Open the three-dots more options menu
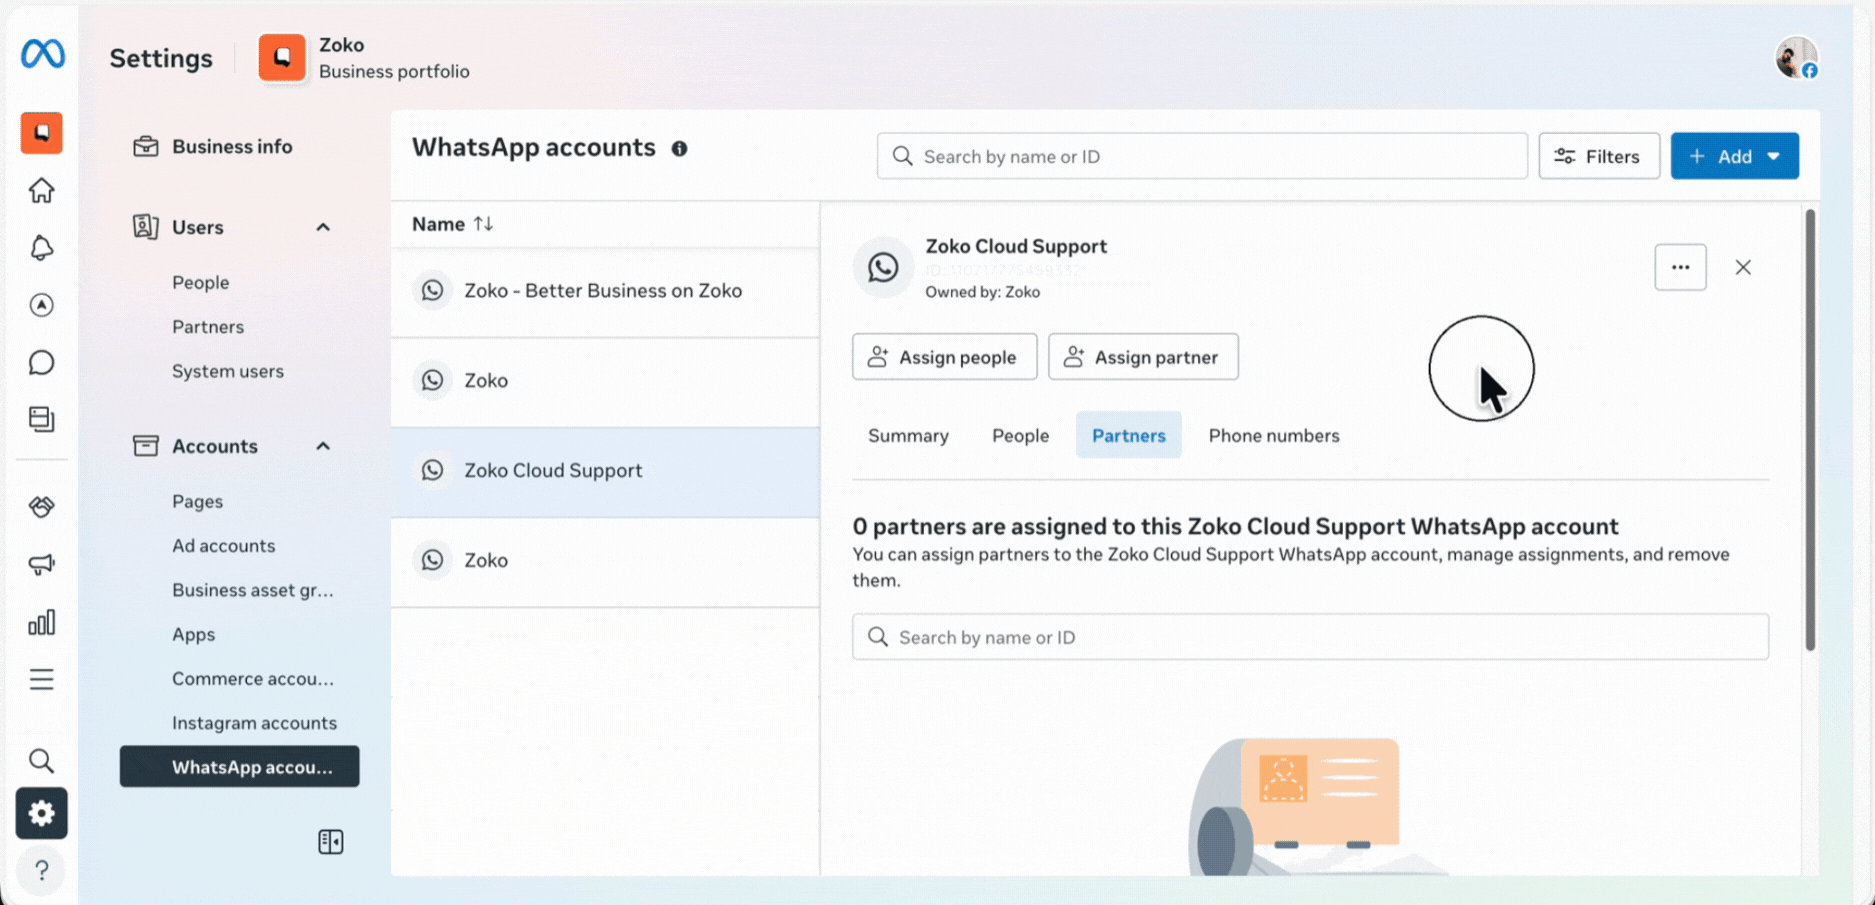The width and height of the screenshot is (1875, 905). [1681, 267]
